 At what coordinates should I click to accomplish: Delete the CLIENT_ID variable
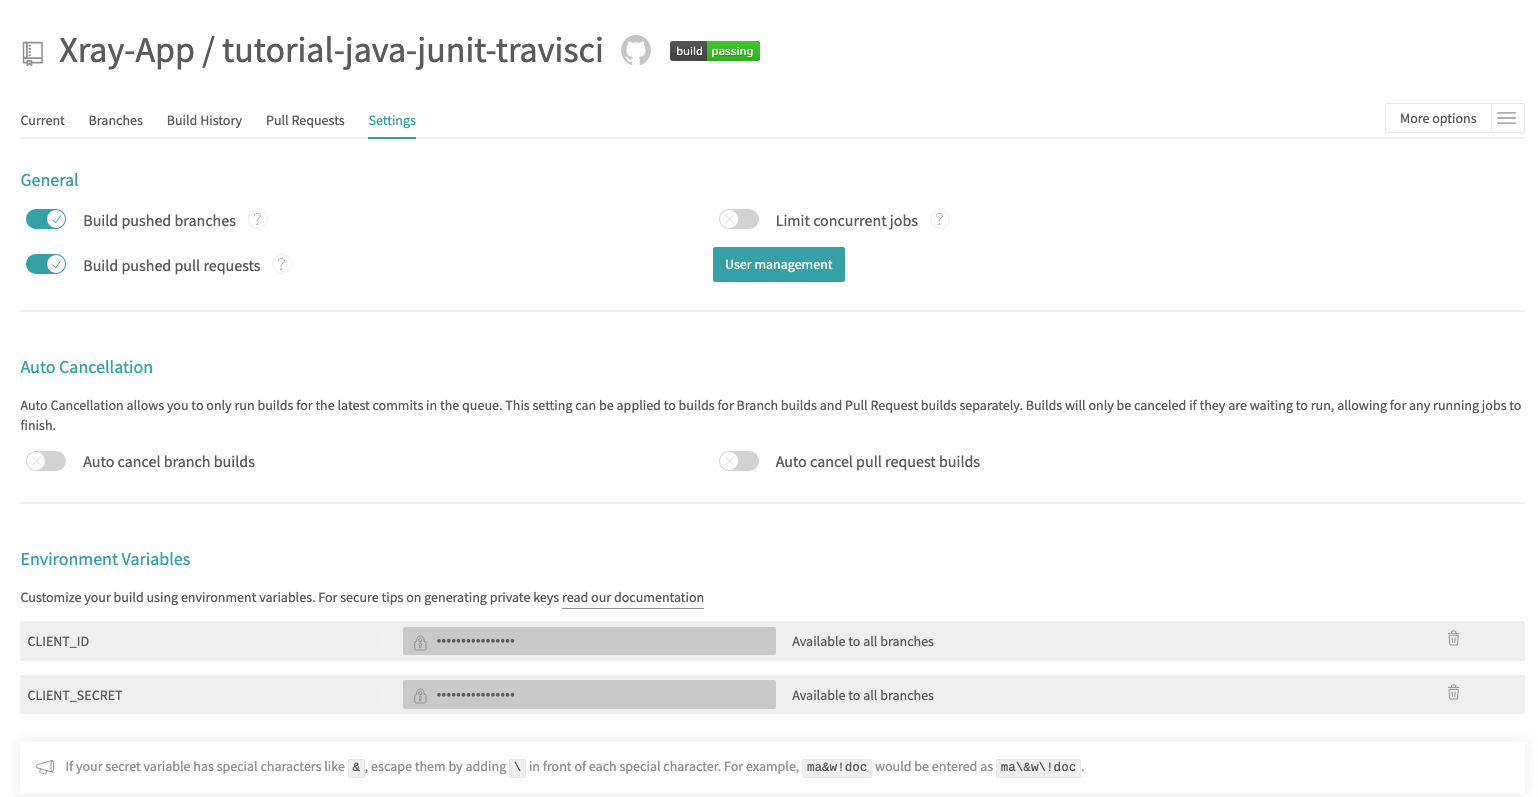pos(1453,638)
